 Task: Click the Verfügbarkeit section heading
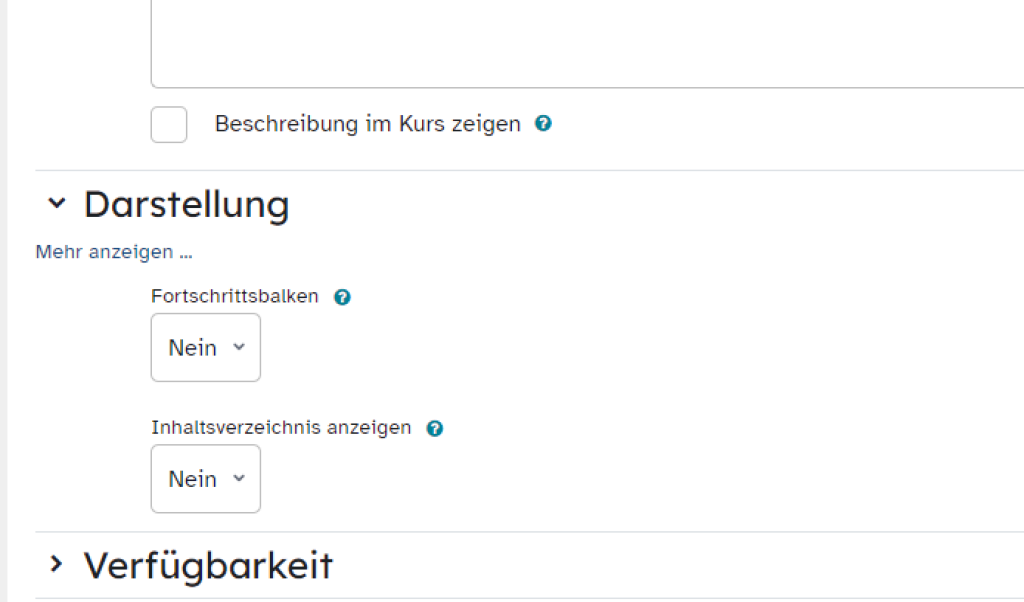pyautogui.click(x=208, y=566)
